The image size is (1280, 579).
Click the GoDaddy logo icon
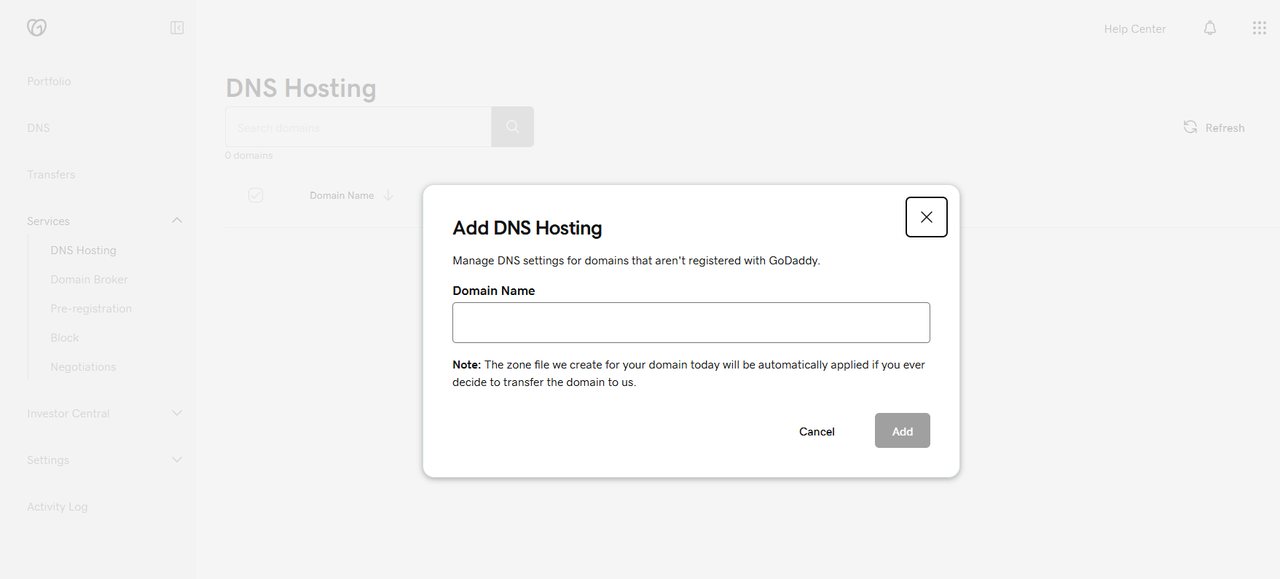coord(37,28)
